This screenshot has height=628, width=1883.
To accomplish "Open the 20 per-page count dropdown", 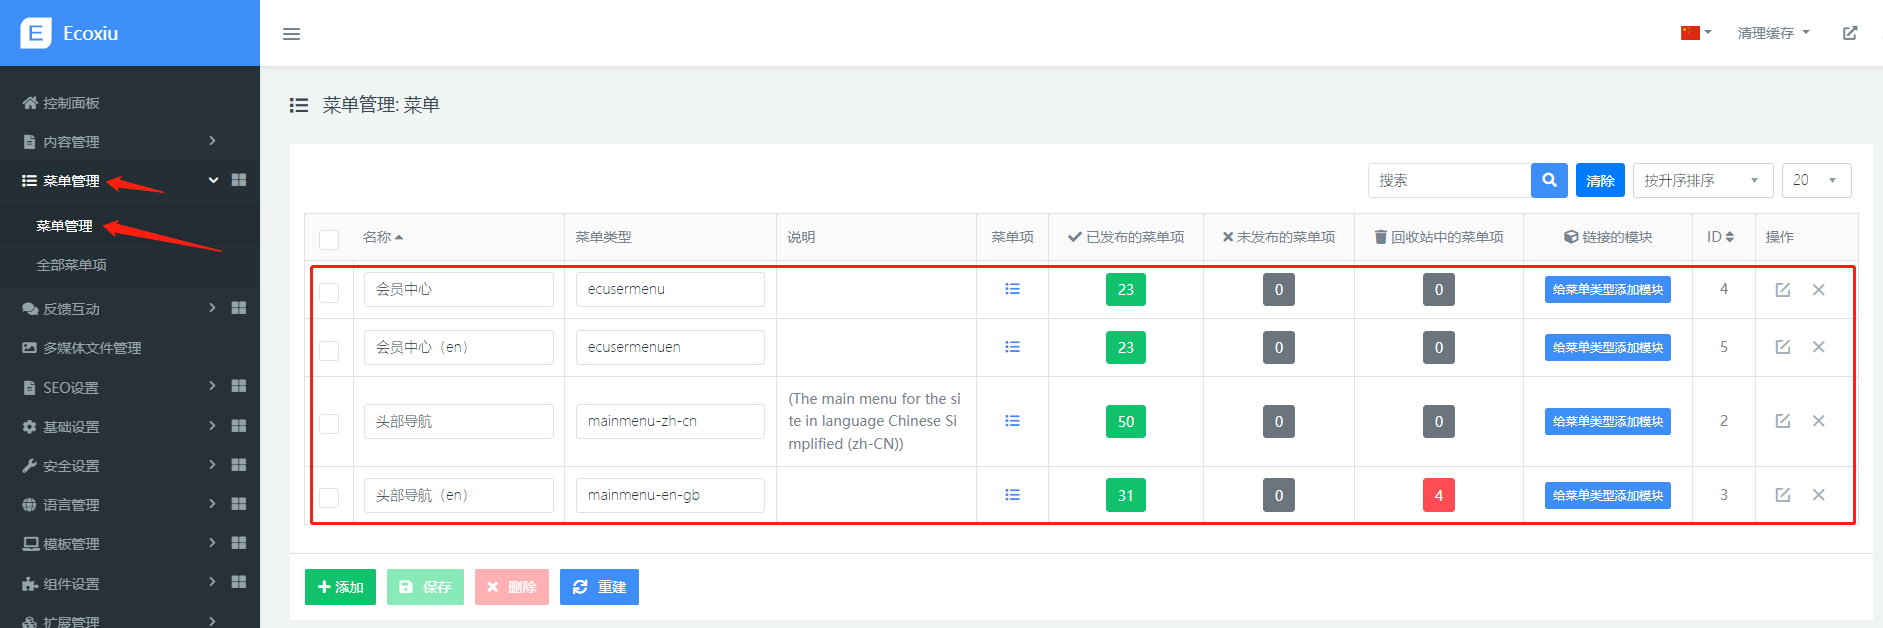I will coord(1815,181).
